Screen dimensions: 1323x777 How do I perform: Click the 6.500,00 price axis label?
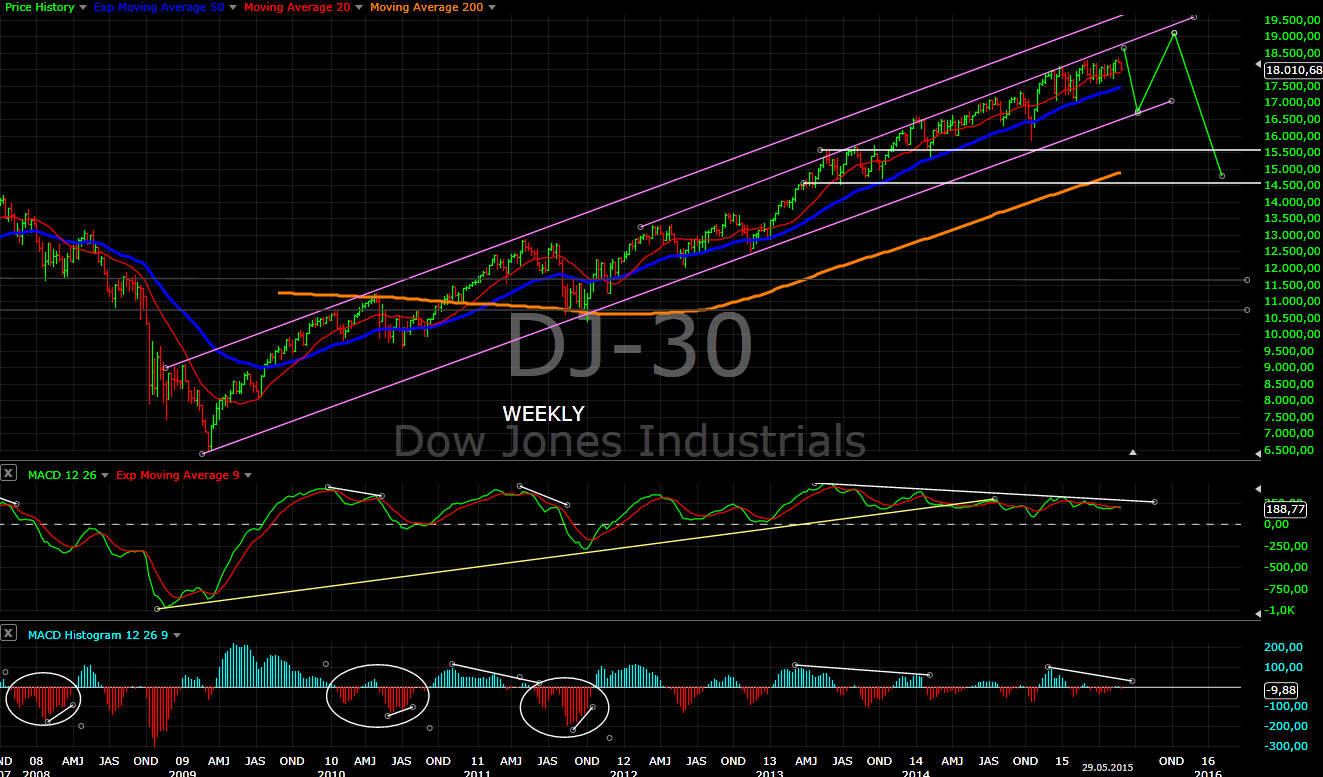[x=1290, y=450]
